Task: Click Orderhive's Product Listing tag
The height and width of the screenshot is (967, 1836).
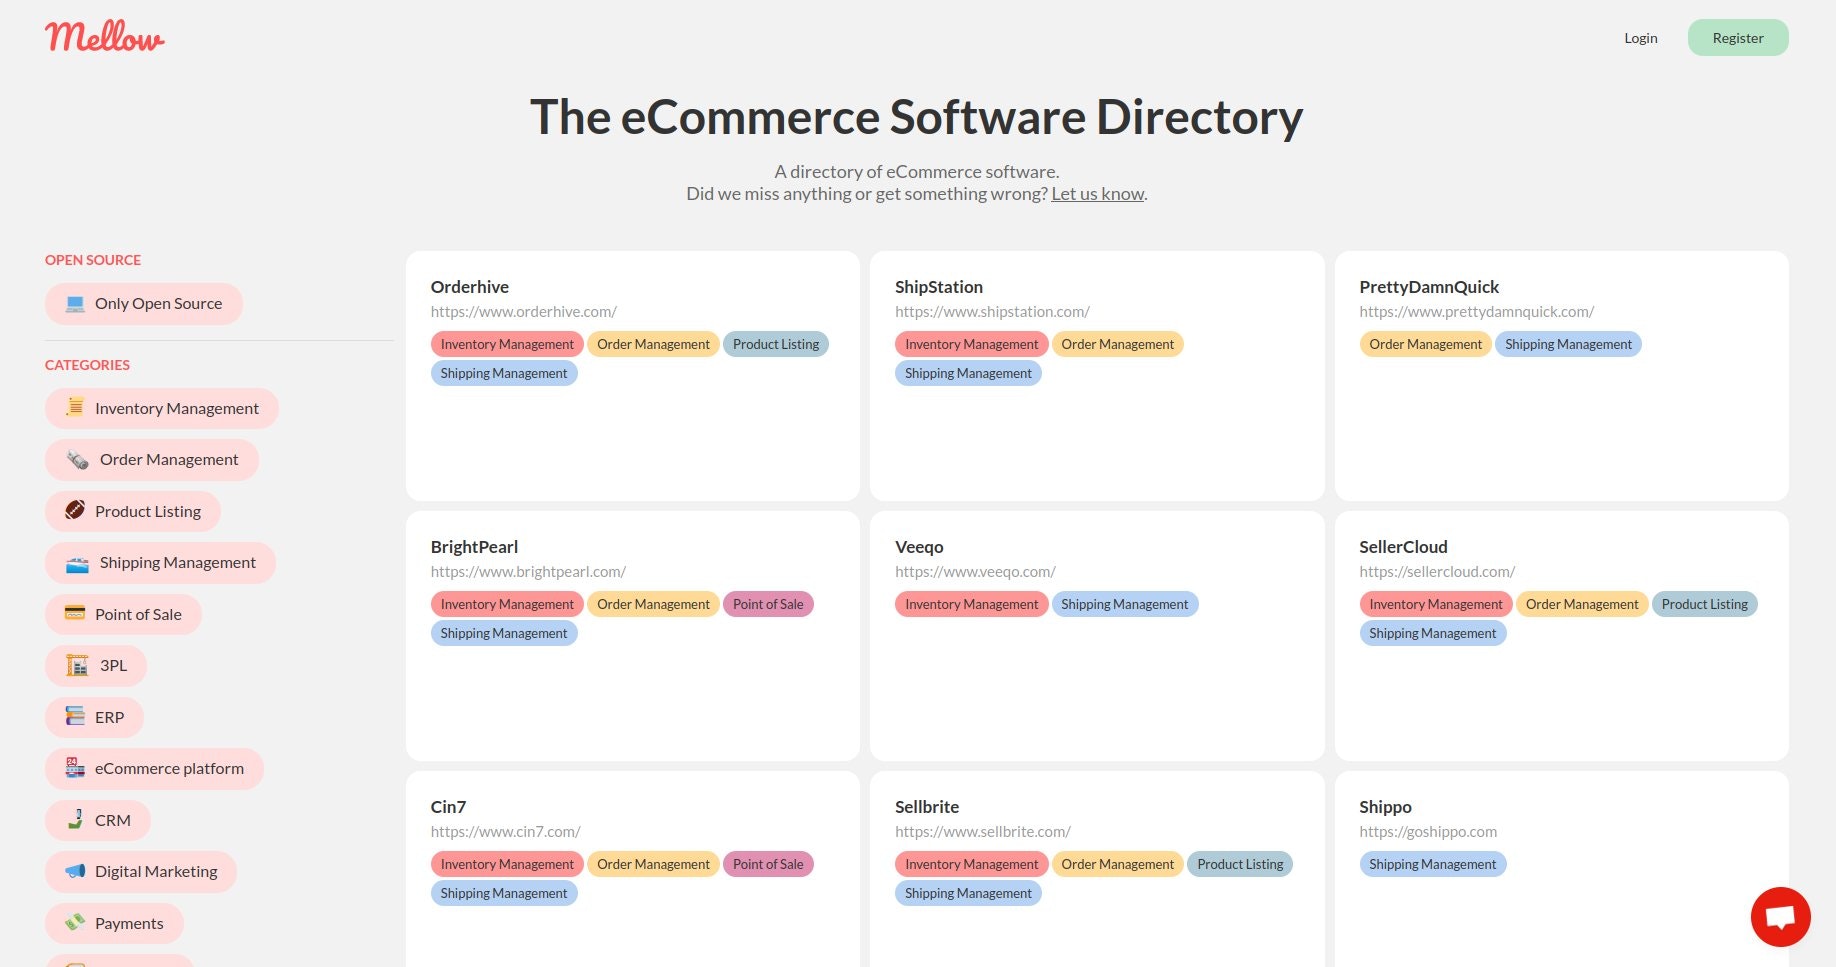Action: tap(776, 344)
